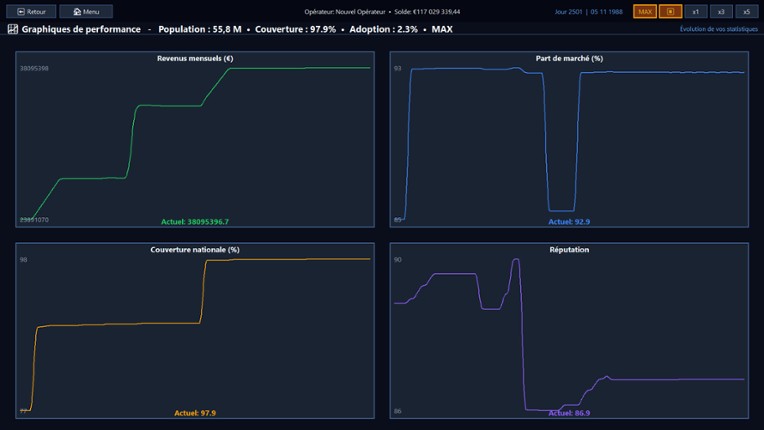Click Actuel 92.9 market share value
Screen dimensions: 764x430
tap(569, 221)
